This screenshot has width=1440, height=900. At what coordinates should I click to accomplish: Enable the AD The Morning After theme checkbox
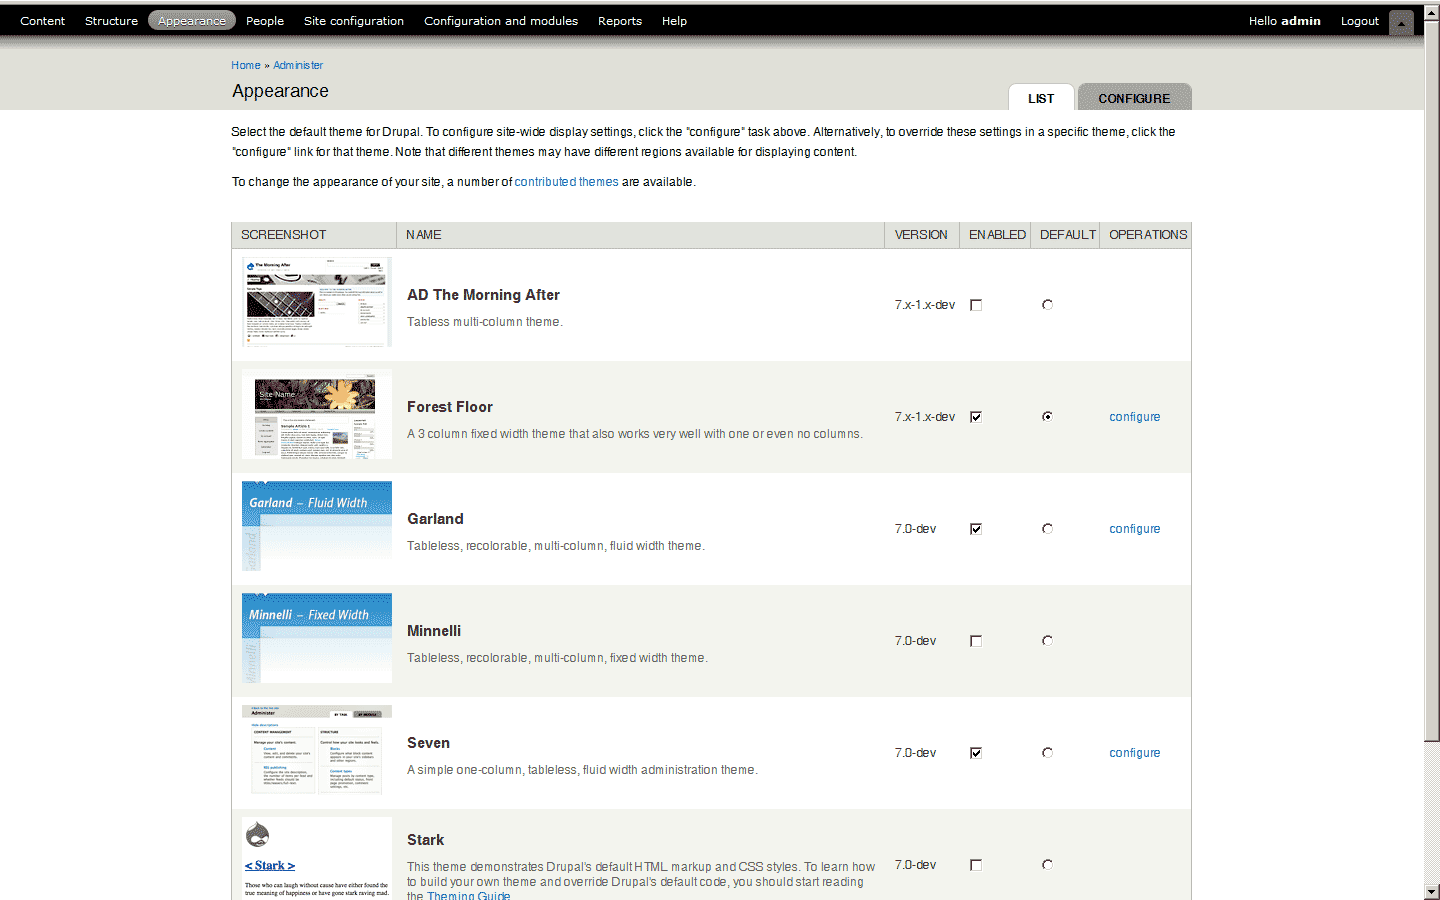tap(976, 305)
